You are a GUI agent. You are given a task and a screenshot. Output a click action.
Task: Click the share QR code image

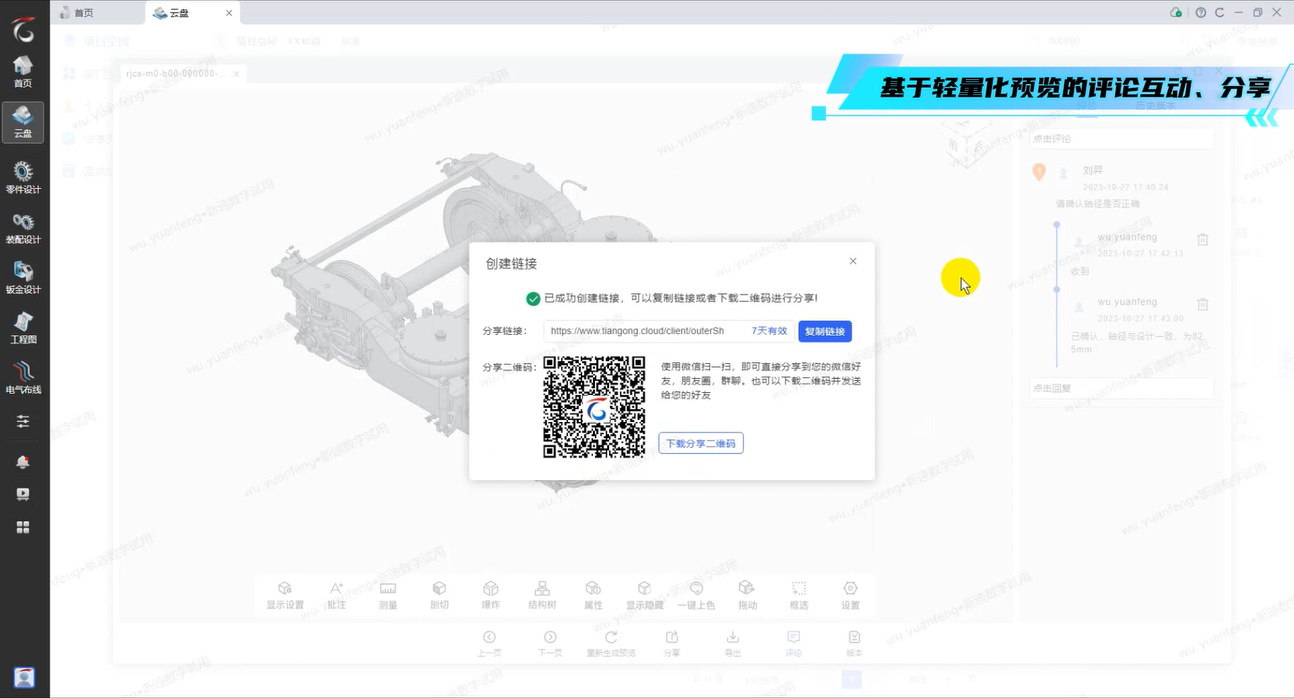tap(594, 407)
